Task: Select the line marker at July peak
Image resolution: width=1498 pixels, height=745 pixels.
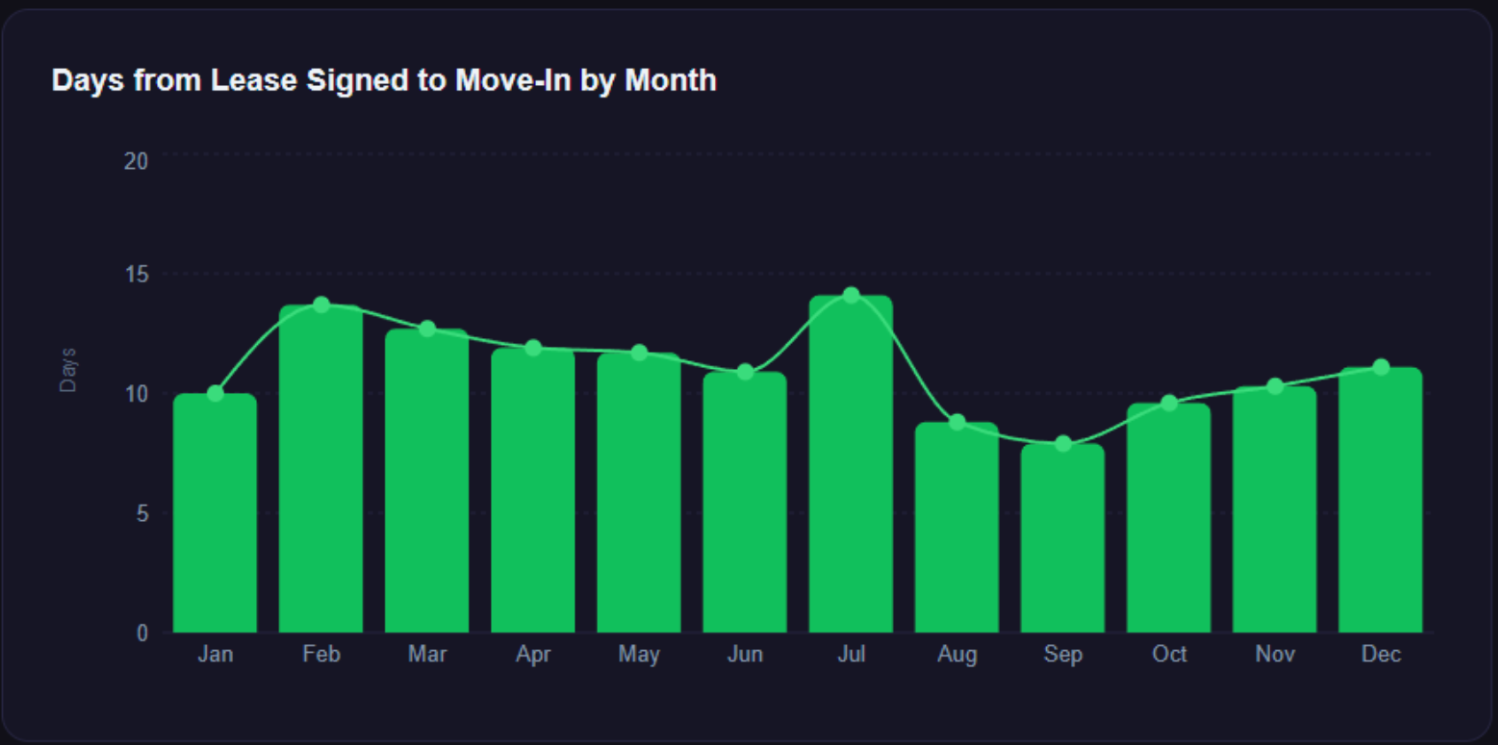Action: click(851, 295)
